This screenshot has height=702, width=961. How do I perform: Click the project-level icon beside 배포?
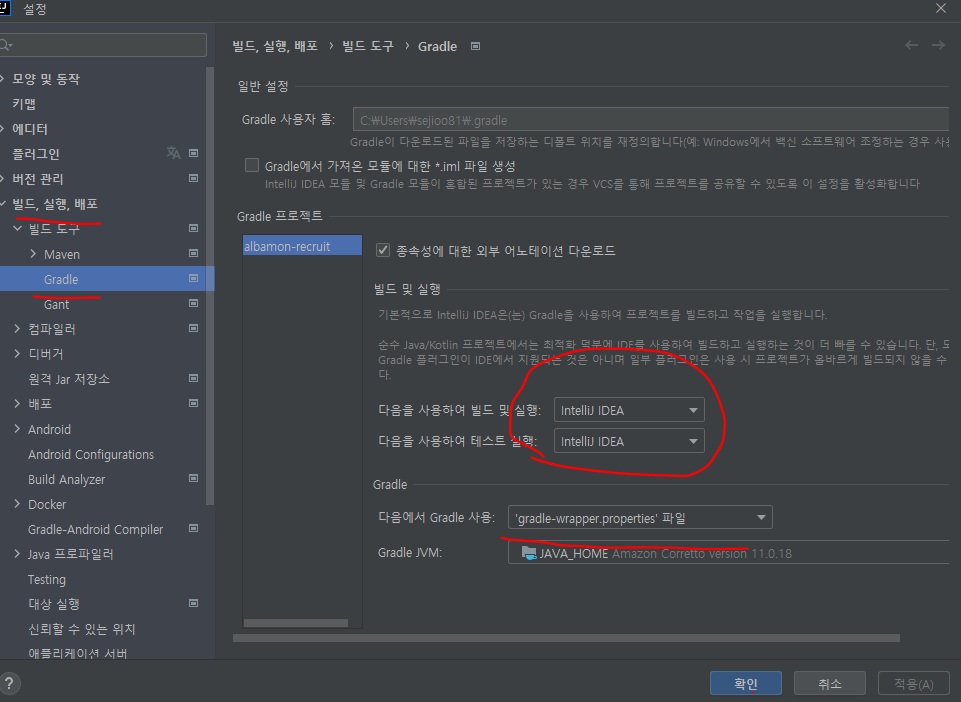(194, 403)
